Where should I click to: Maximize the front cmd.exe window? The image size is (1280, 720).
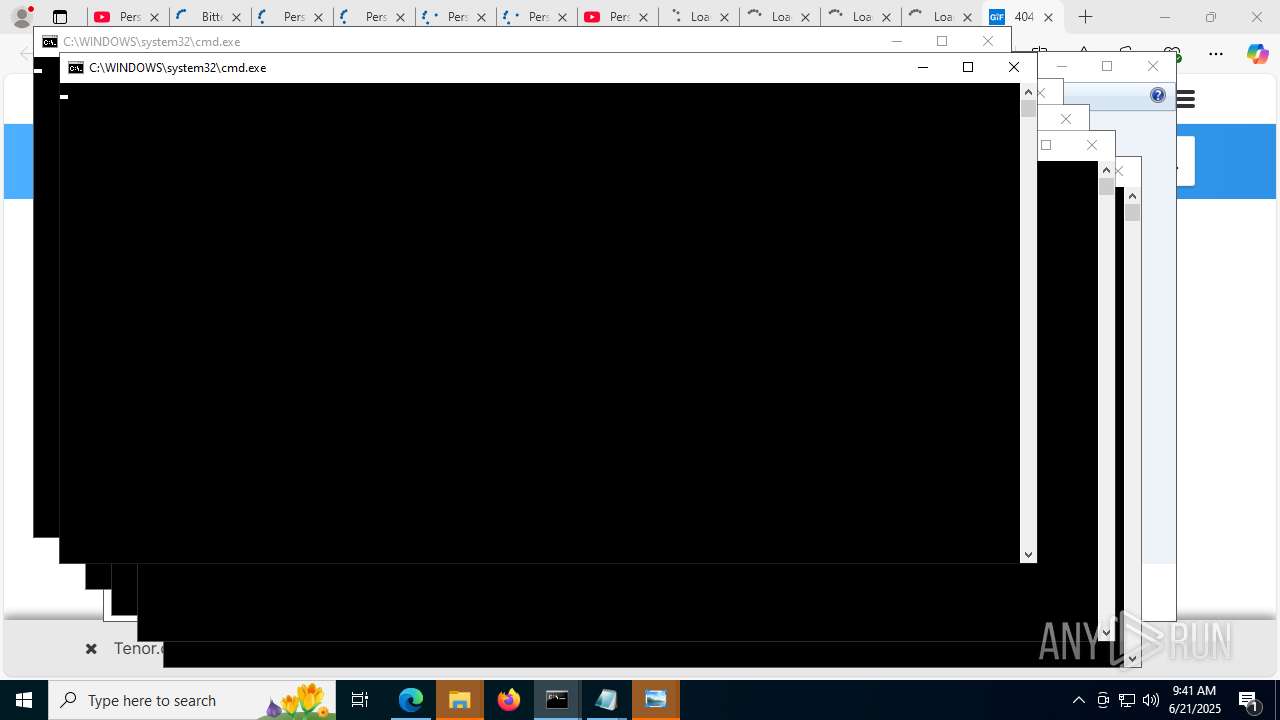967,67
